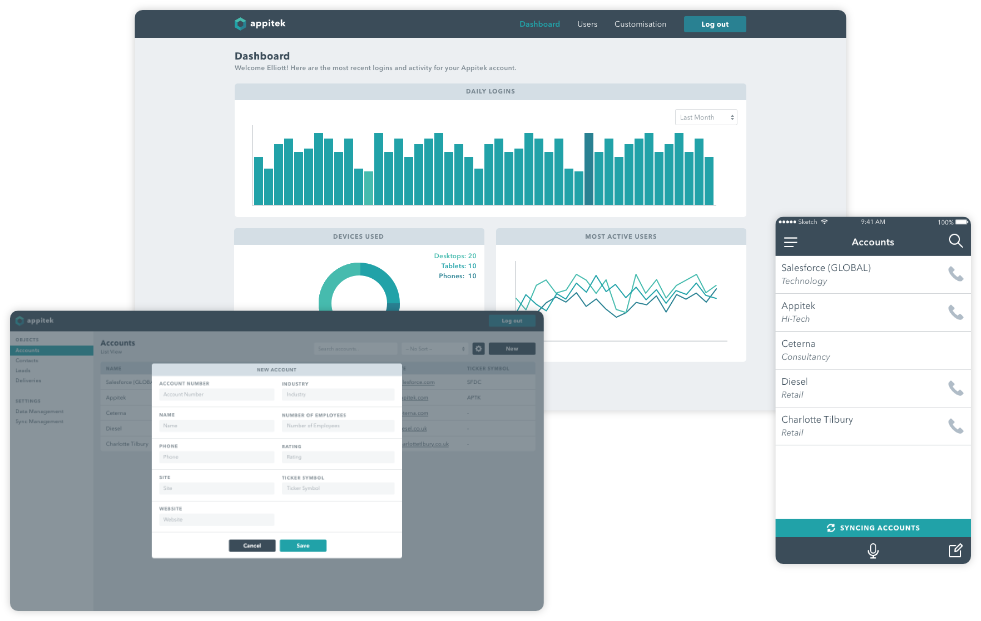This screenshot has height=621, width=981.
Task: Open Salesforce (GLOBAL) in the mobile accounts list
Action: [x=873, y=275]
